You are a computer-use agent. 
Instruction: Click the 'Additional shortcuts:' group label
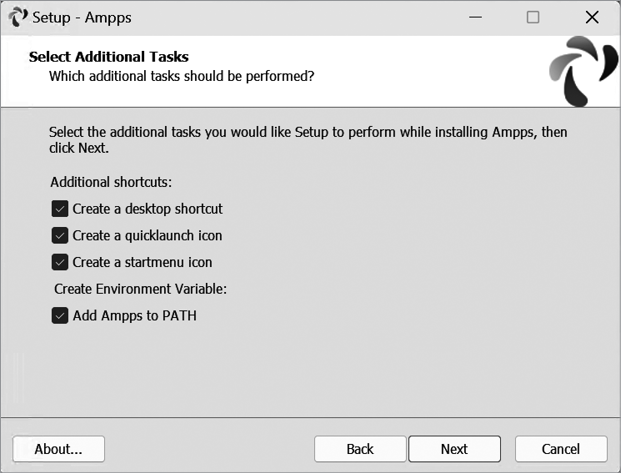[x=111, y=182]
